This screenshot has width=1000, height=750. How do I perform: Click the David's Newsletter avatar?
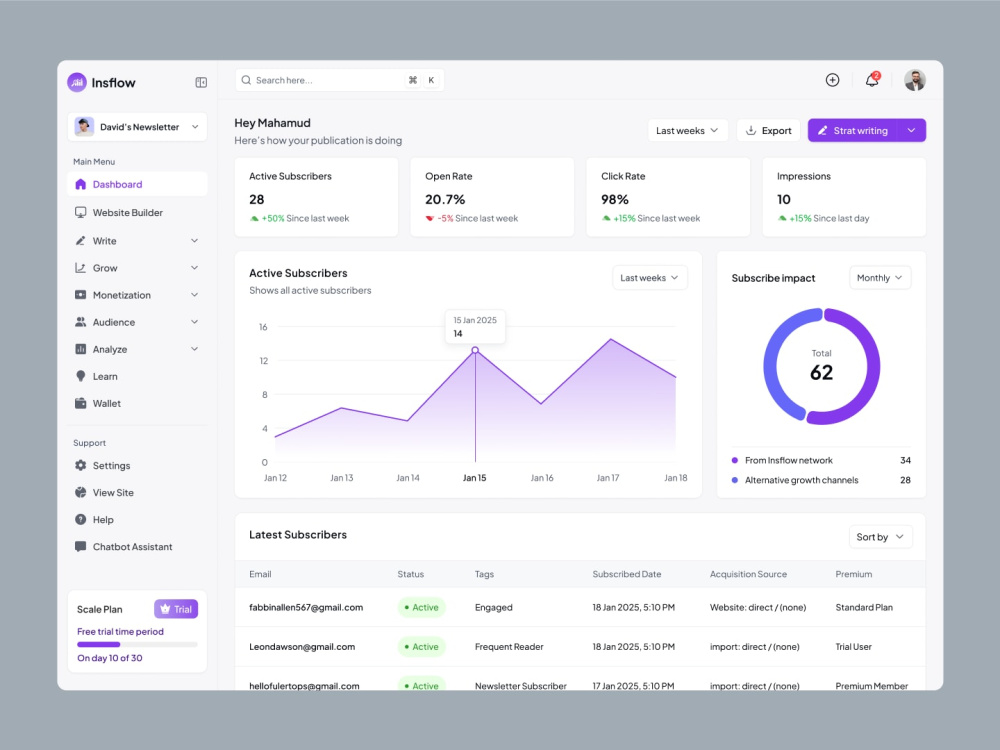pos(84,127)
